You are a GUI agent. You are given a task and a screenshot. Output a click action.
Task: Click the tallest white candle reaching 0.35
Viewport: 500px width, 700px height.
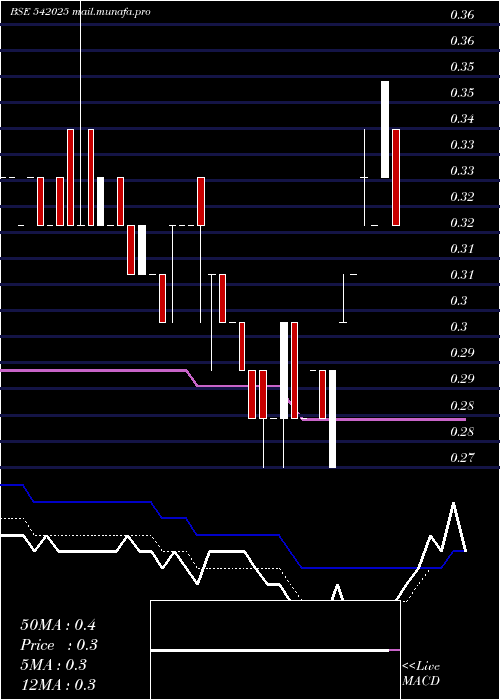[385, 129]
